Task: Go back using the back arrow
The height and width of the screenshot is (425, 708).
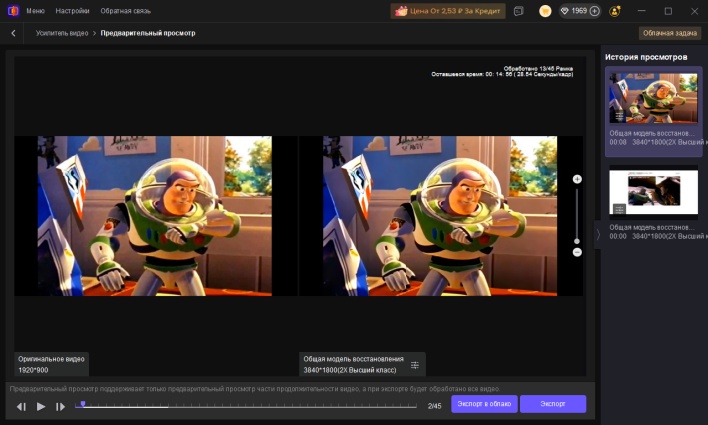Action: point(13,33)
